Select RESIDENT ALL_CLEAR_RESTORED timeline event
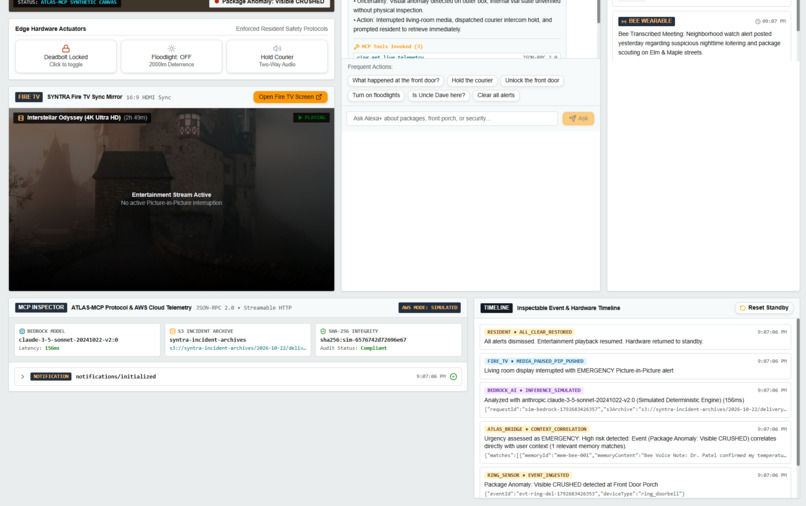The width and height of the screenshot is (806, 506). click(635, 337)
